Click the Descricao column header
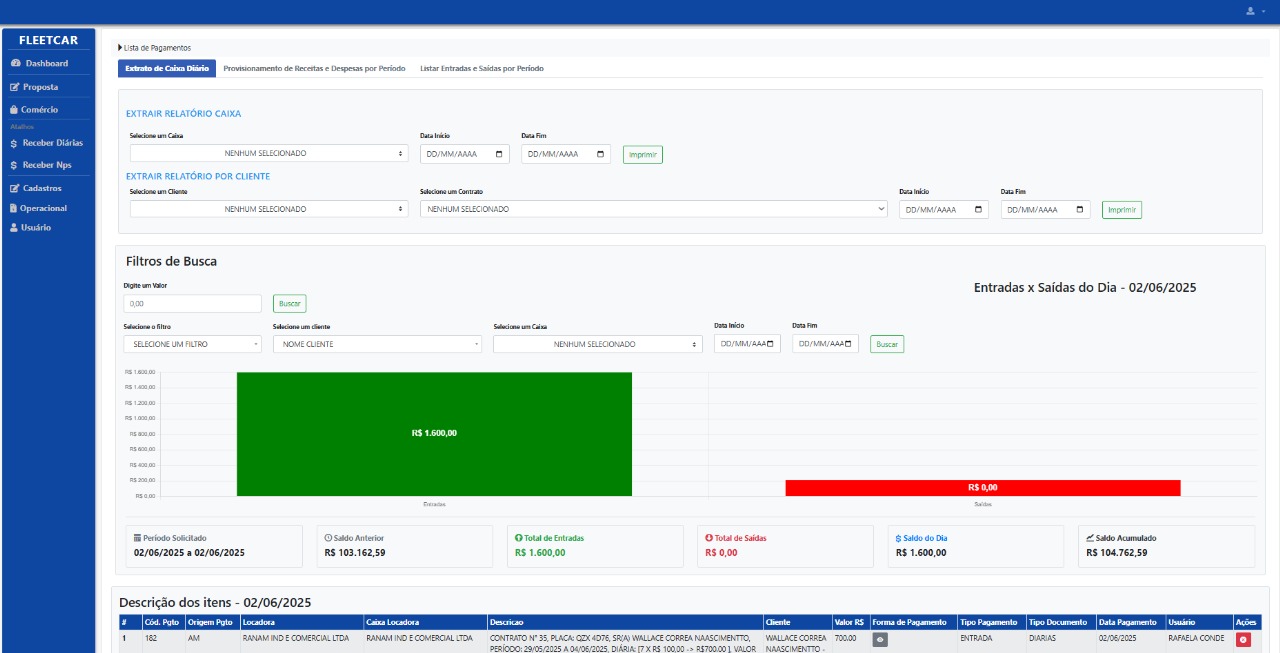 pyautogui.click(x=624, y=622)
